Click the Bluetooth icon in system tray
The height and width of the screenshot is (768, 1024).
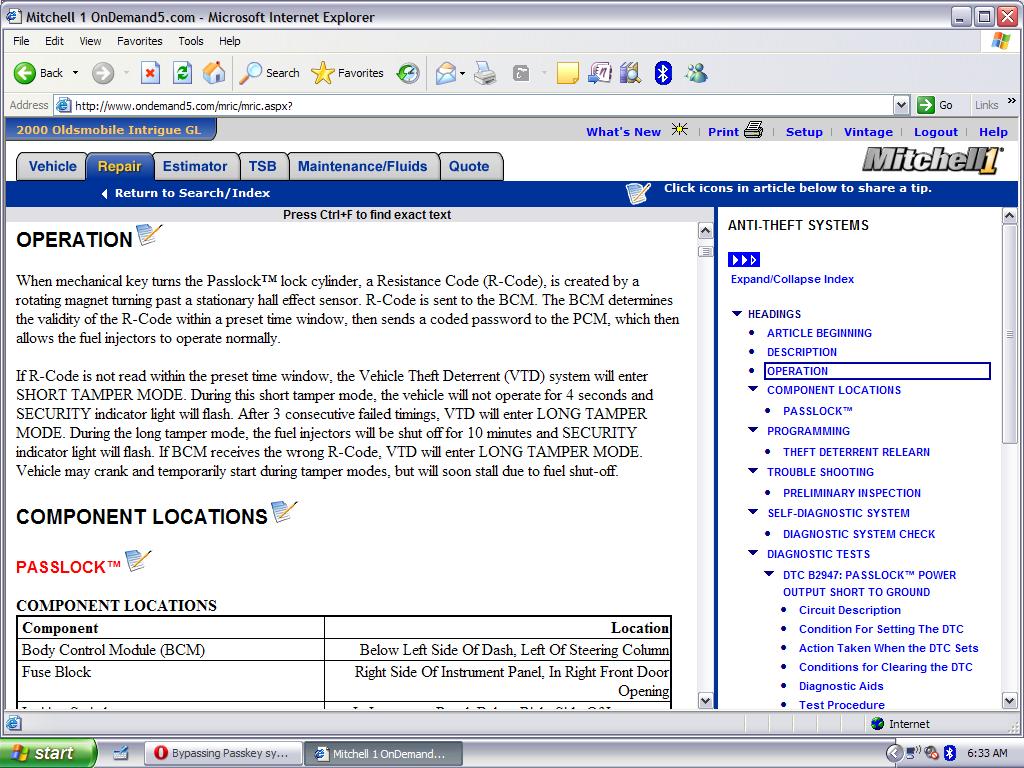[950, 753]
